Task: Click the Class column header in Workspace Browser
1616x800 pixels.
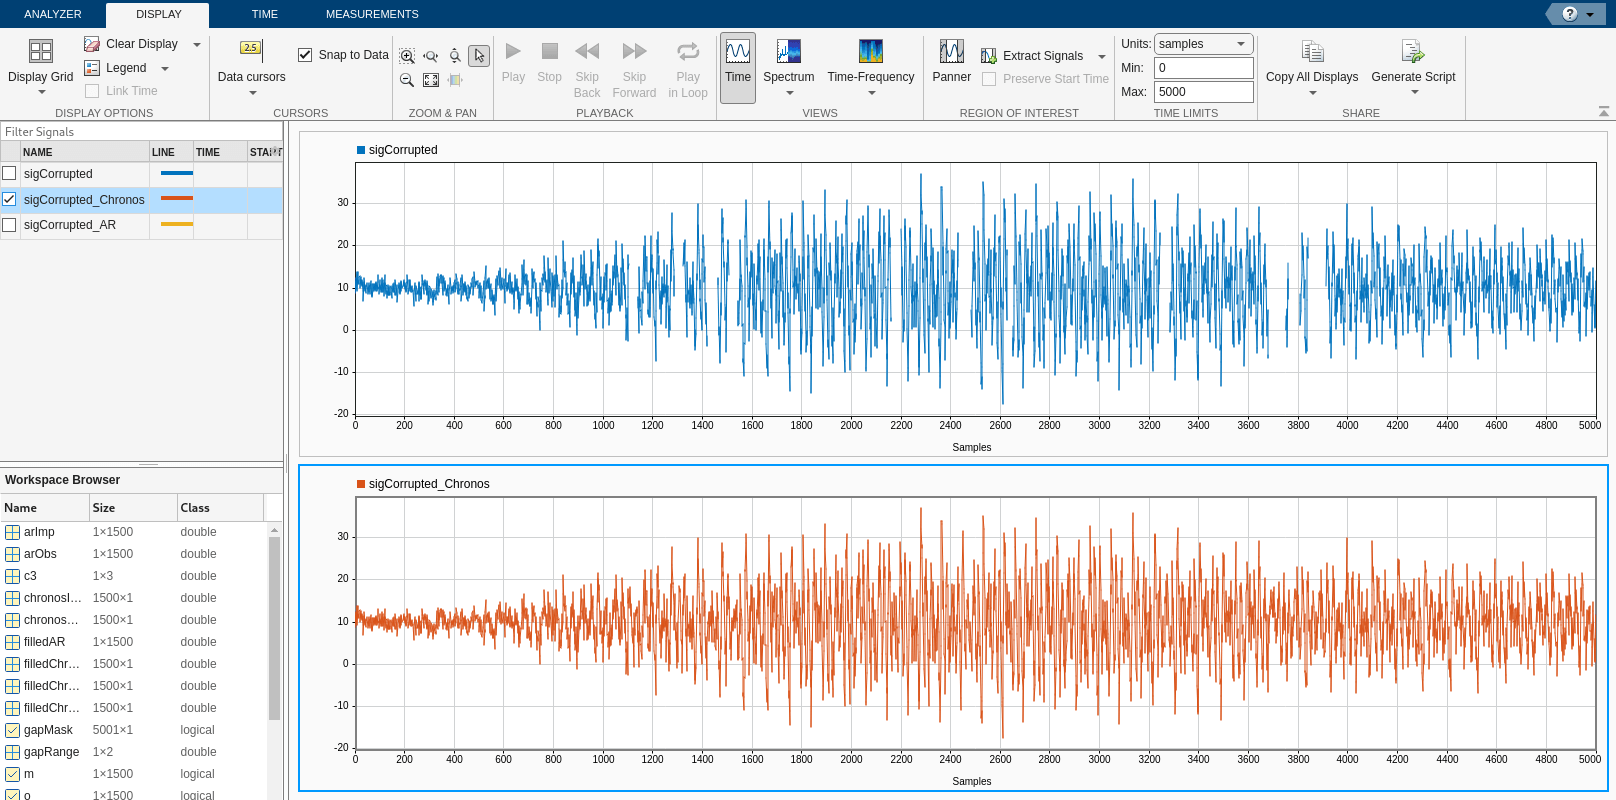Action: 221,508
